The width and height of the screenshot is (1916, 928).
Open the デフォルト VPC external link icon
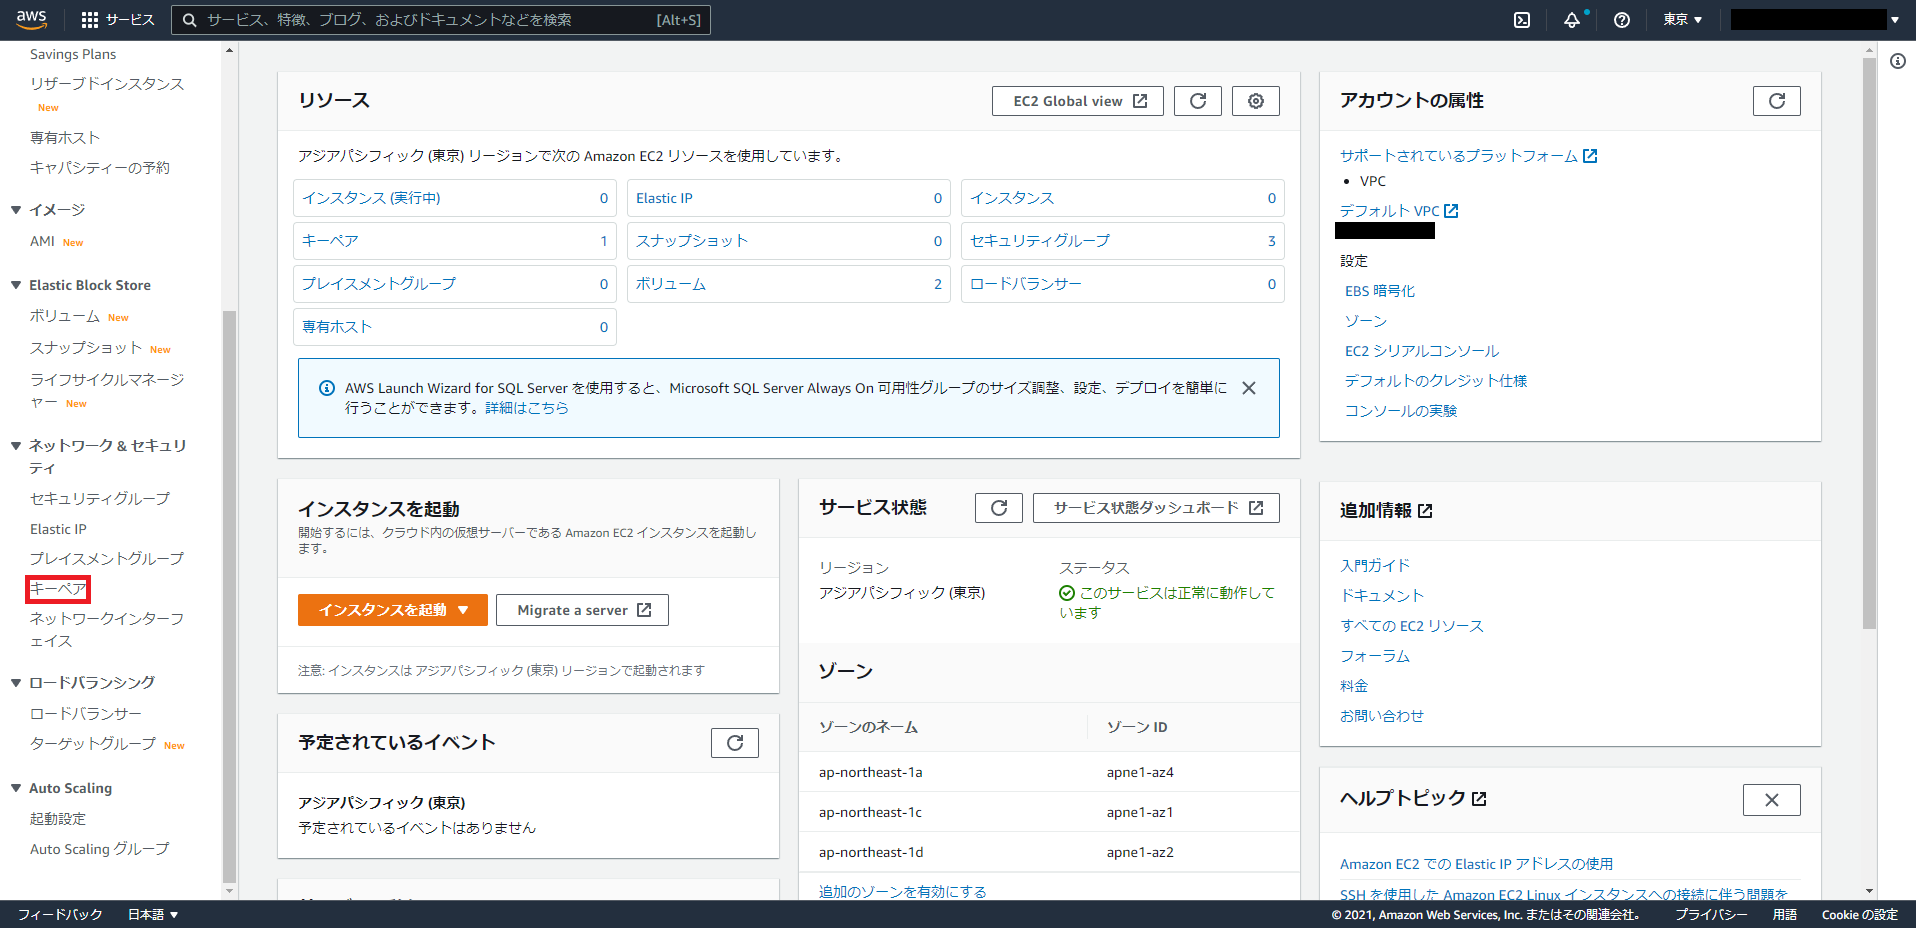(1452, 211)
